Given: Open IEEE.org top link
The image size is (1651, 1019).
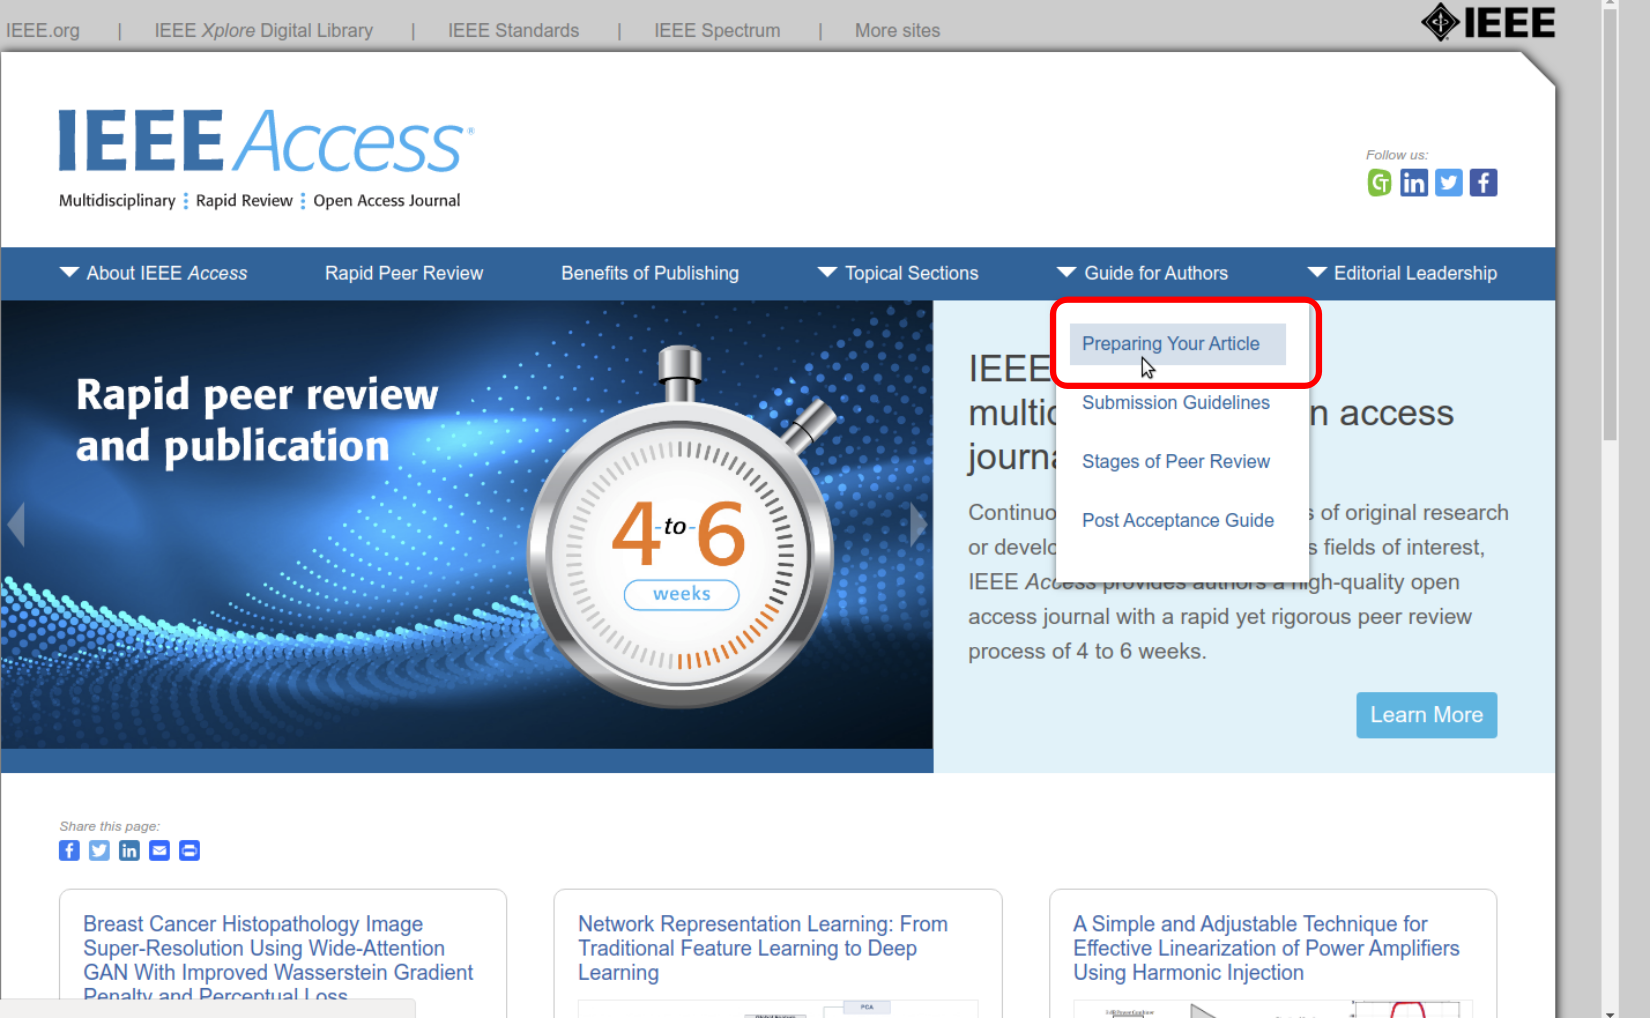Looking at the screenshot, I should click(43, 30).
